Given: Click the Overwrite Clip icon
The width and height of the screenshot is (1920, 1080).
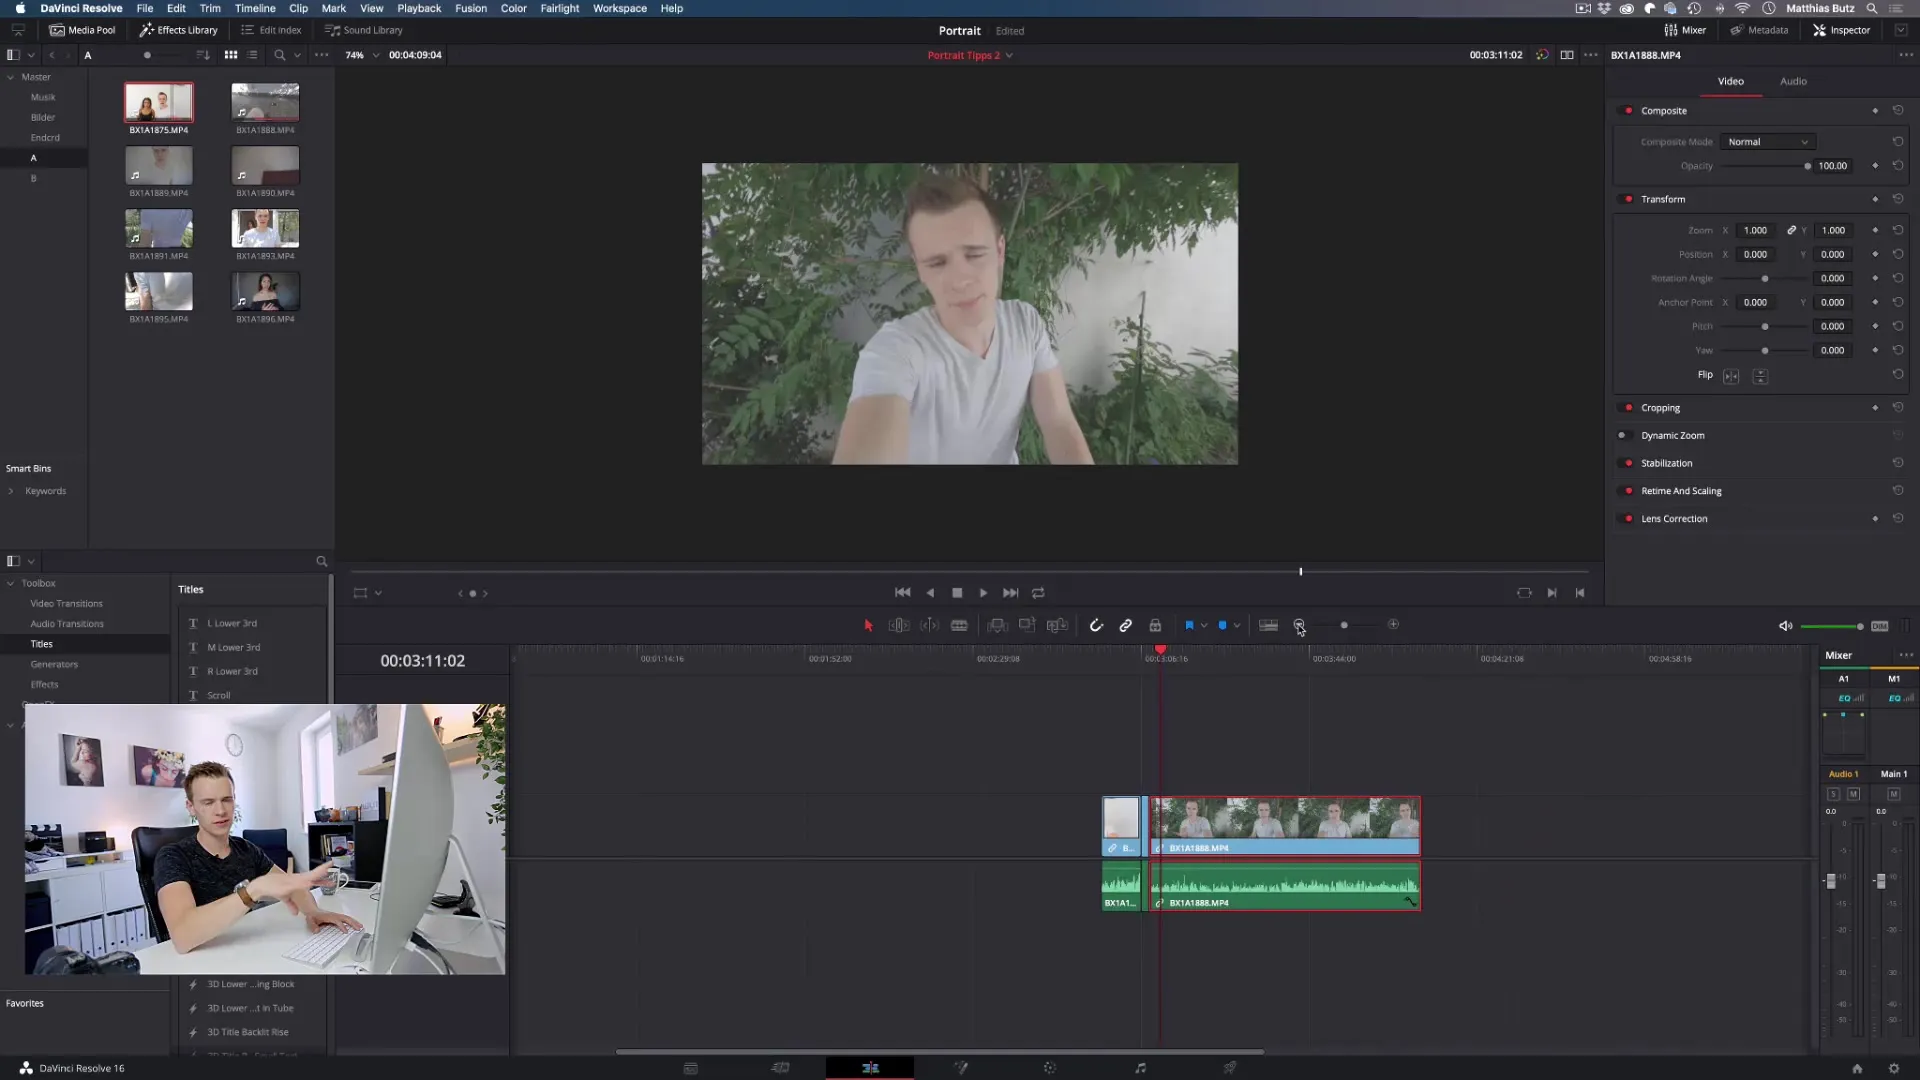Looking at the screenshot, I should 1026,625.
